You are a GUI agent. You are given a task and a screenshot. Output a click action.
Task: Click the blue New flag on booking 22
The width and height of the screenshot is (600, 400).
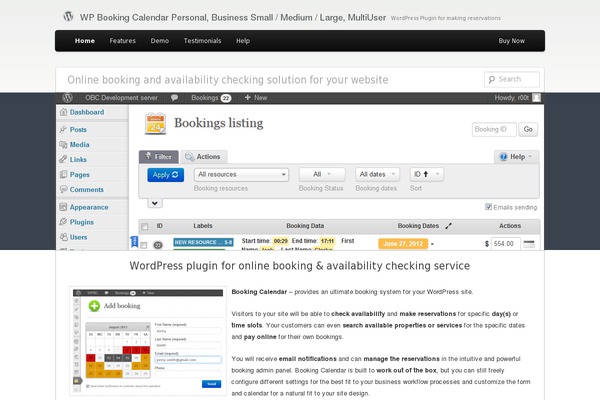pos(134,242)
